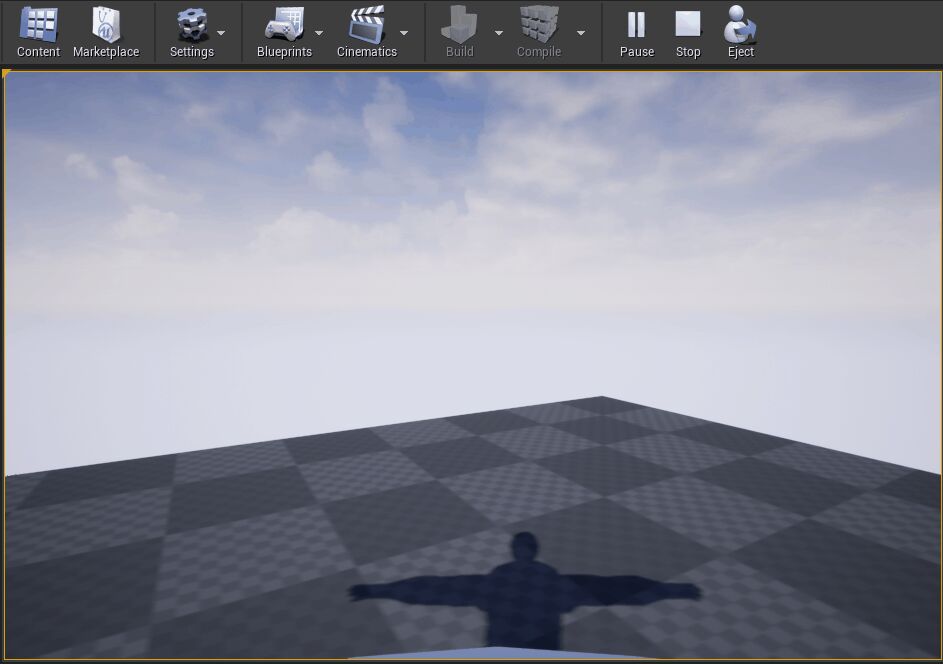Screen dimensions: 943x664
Task: Eject from the player controller
Action: pyautogui.click(x=740, y=31)
